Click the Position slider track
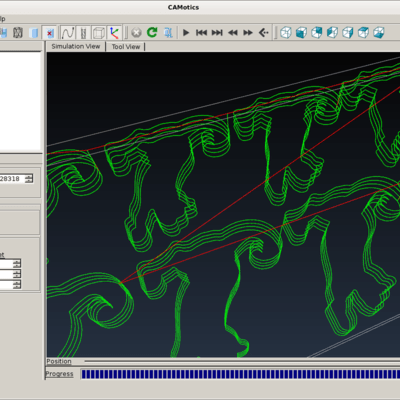400x400 pixels. coord(242,361)
